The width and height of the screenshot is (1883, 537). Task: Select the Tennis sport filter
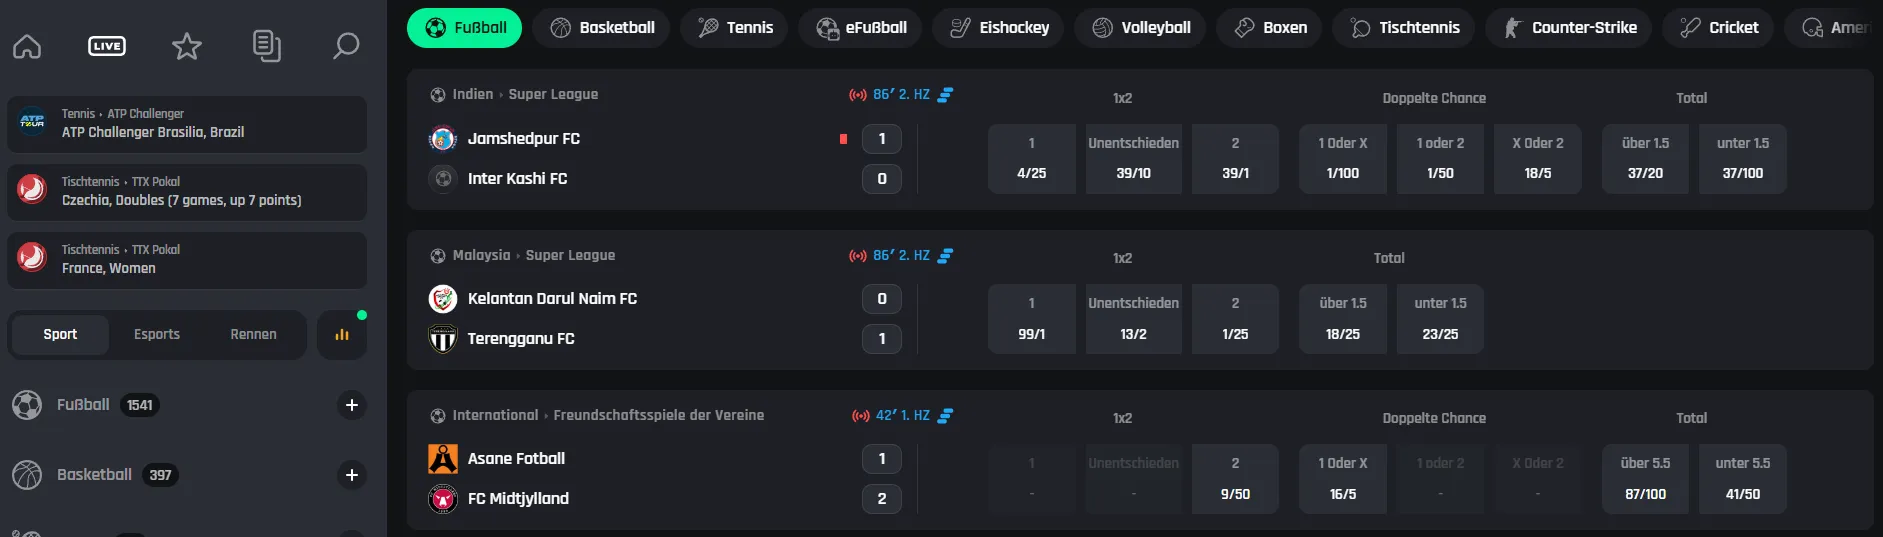click(735, 28)
